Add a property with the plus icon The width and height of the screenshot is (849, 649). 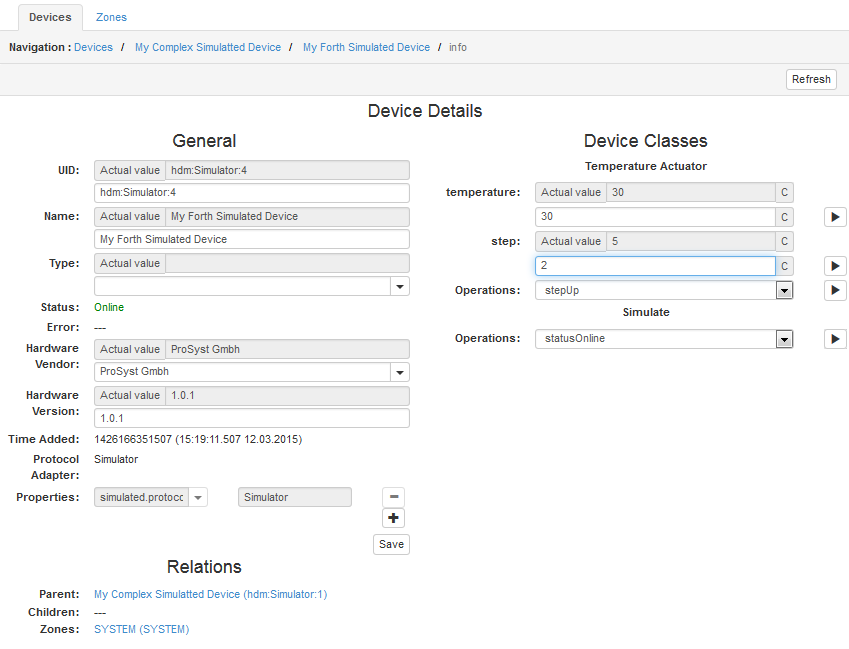coord(394,518)
